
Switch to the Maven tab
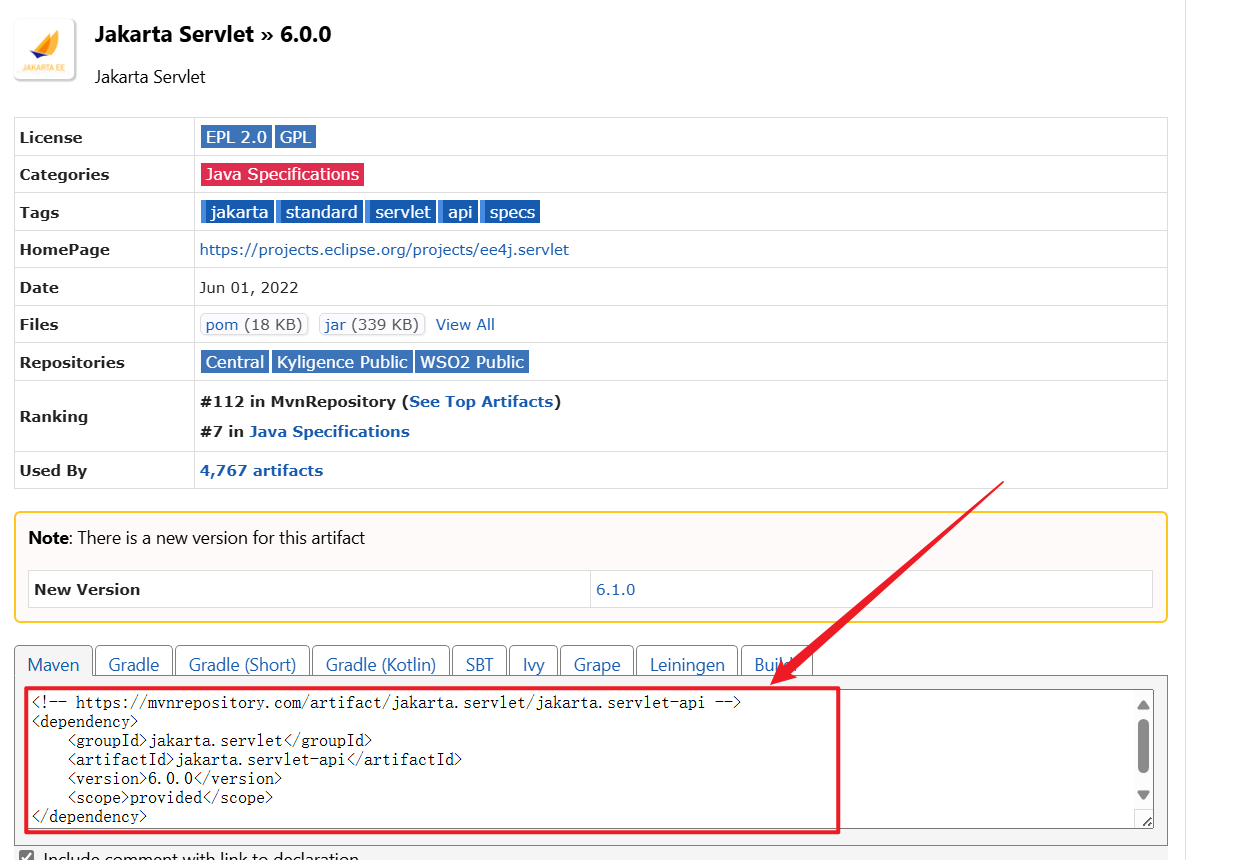coord(54,664)
